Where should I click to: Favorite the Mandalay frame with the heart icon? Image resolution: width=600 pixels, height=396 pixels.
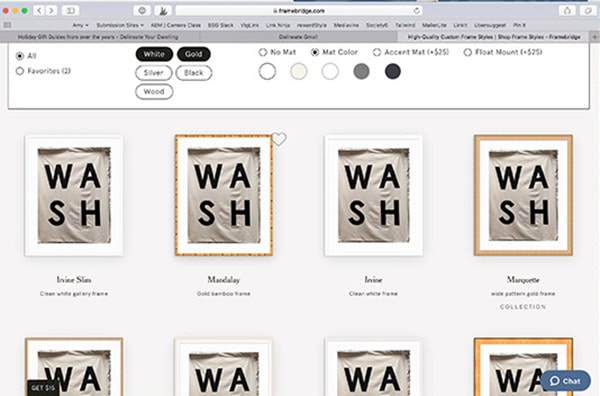click(x=279, y=139)
